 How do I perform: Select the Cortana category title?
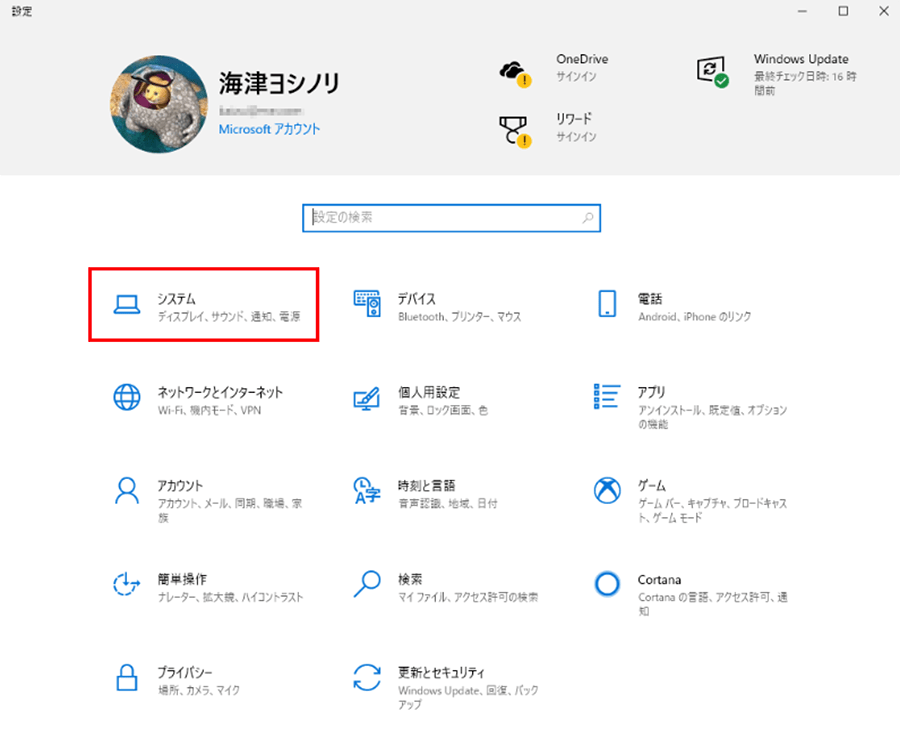[660, 580]
